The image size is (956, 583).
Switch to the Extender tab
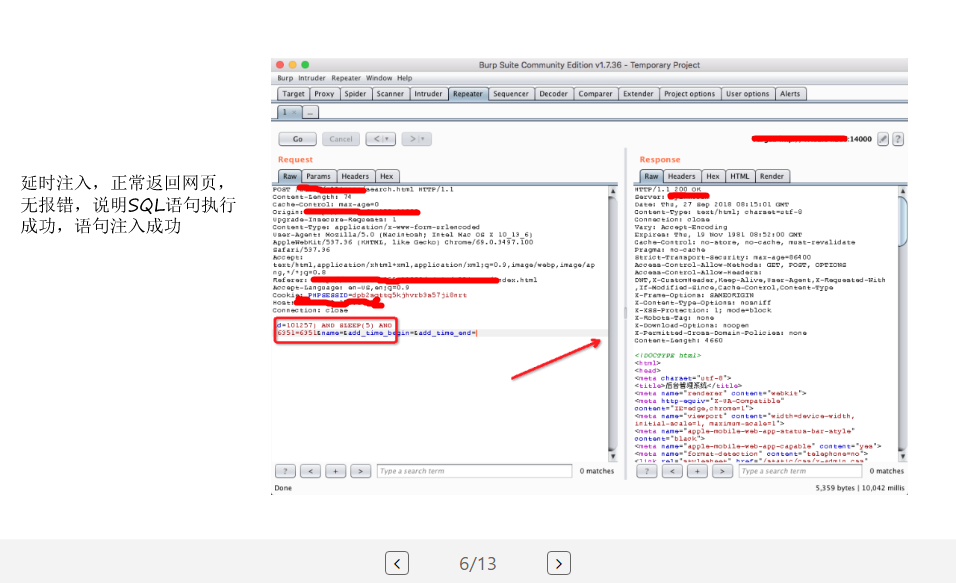[638, 94]
